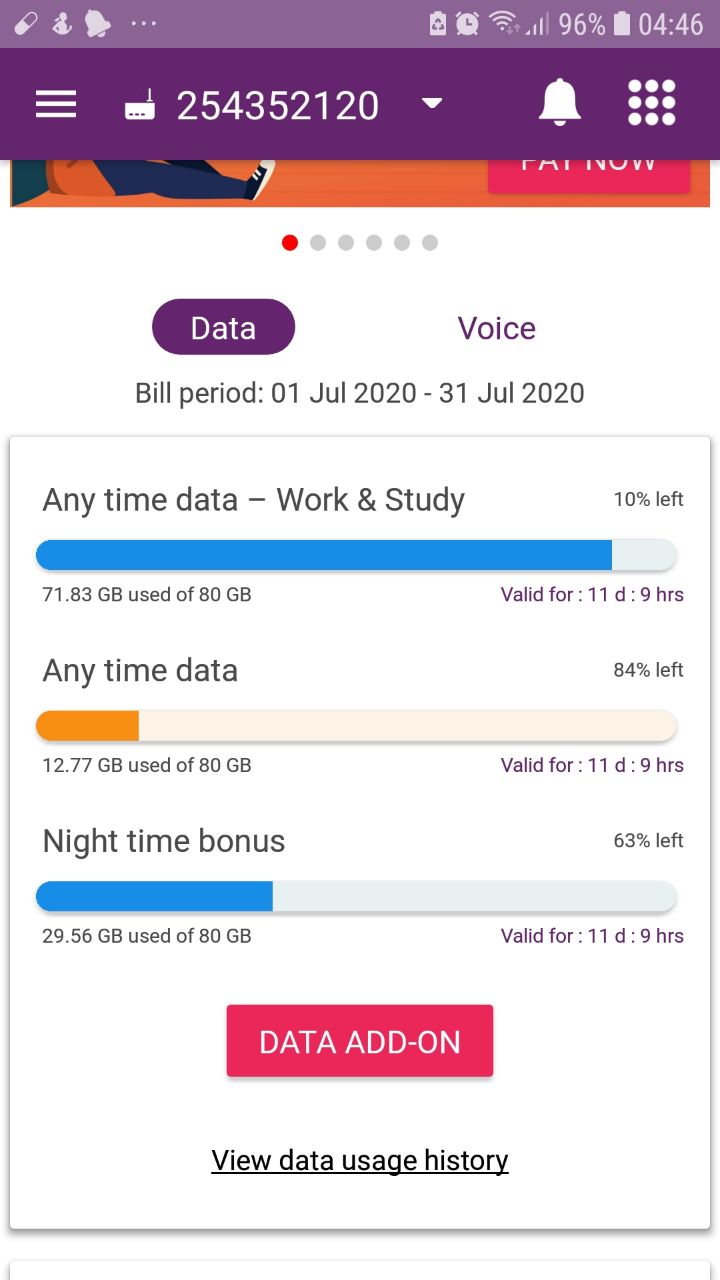Tap the Work & Study data usage bar
This screenshot has height=1280, width=720.
point(356,555)
